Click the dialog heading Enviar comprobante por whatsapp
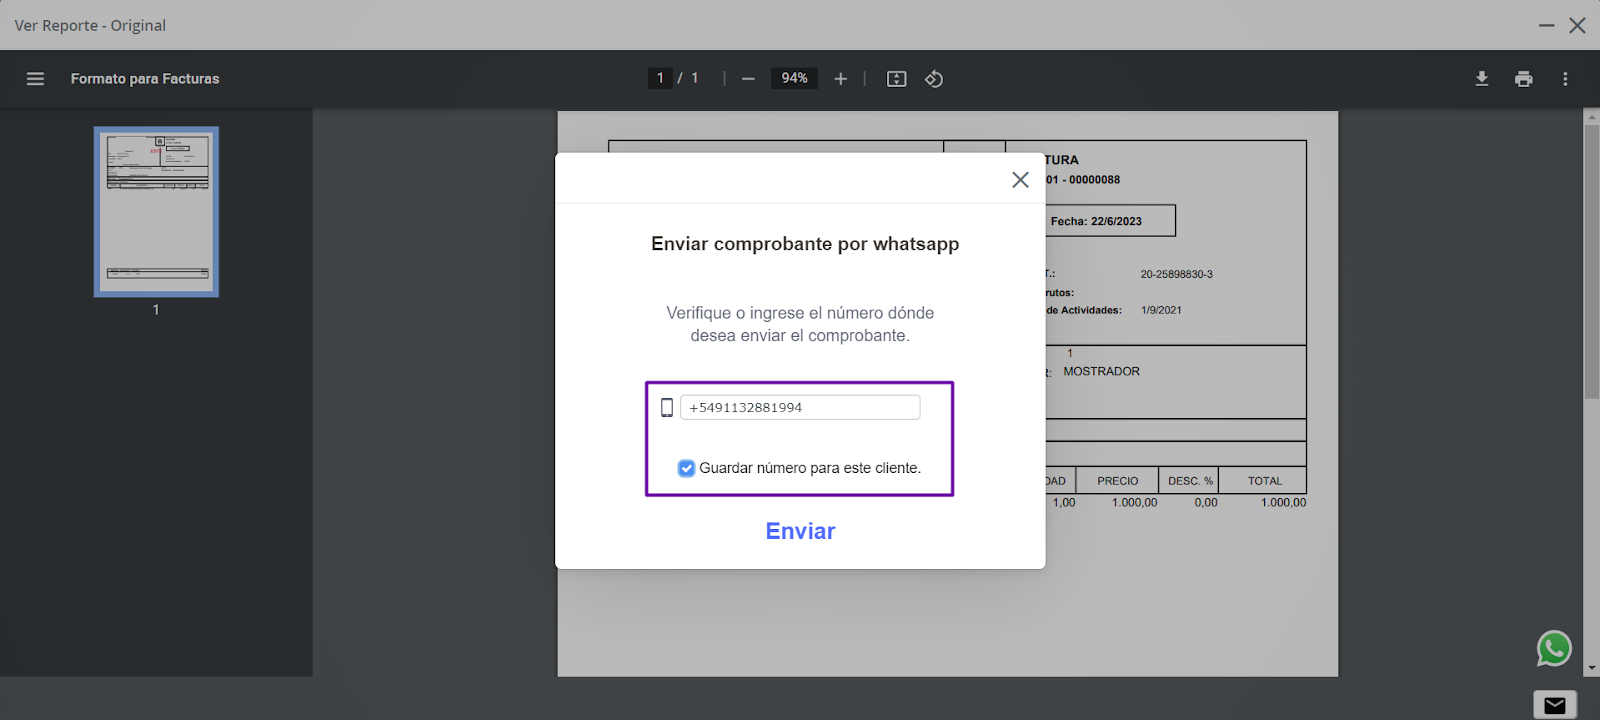The height and width of the screenshot is (720, 1600). click(x=805, y=244)
